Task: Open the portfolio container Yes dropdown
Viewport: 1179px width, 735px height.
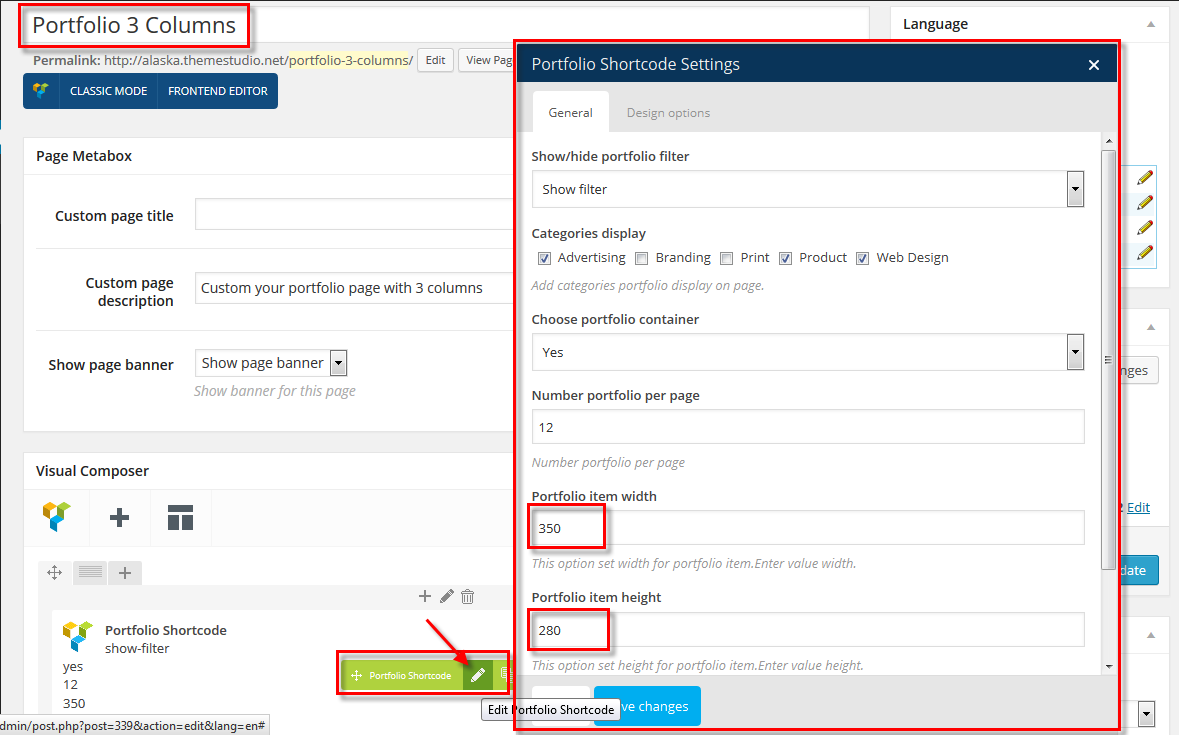Action: click(808, 352)
